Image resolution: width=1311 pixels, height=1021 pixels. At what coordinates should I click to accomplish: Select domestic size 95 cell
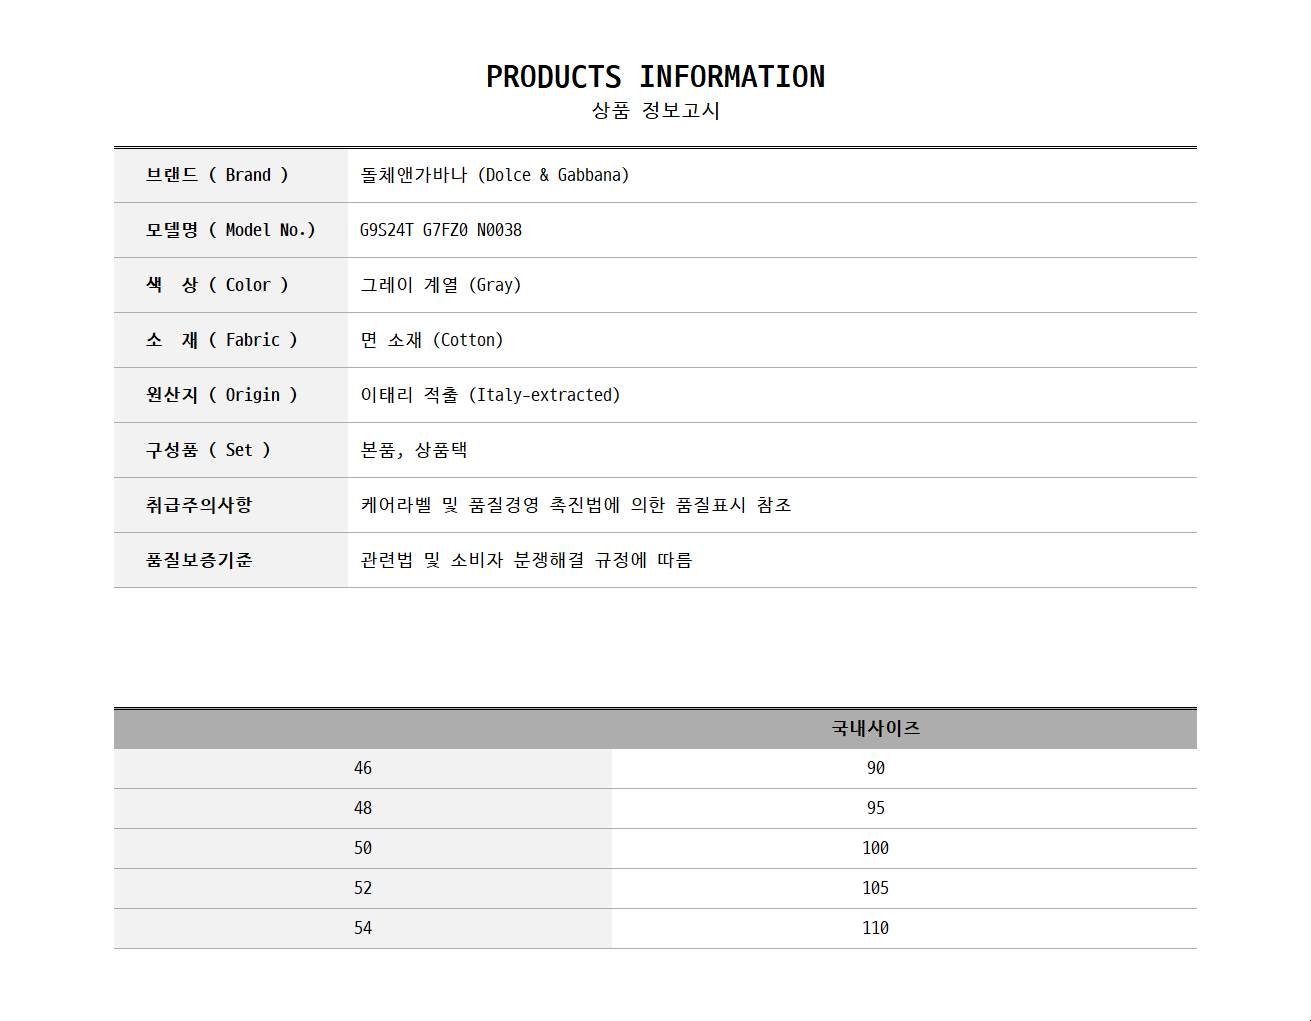[x=875, y=808]
